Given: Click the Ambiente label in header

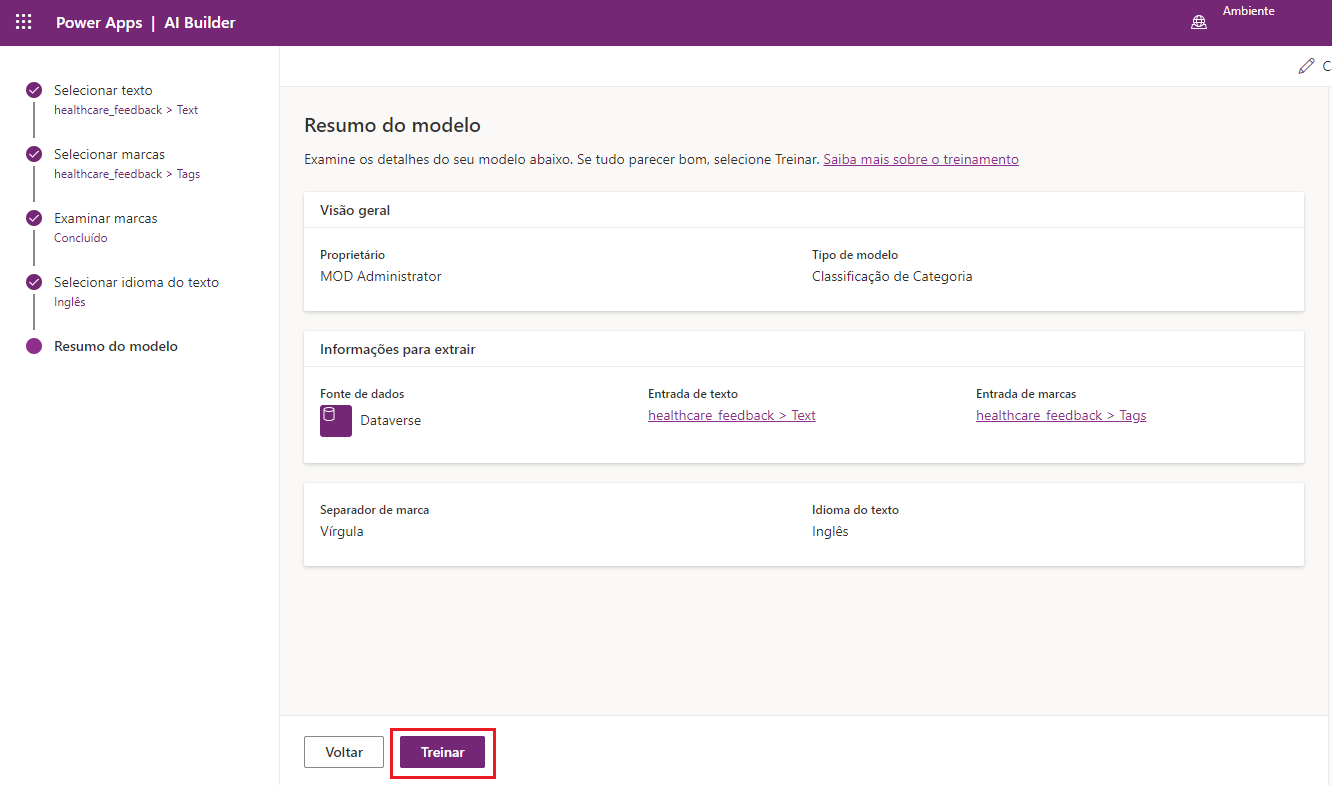Looking at the screenshot, I should pyautogui.click(x=1248, y=11).
